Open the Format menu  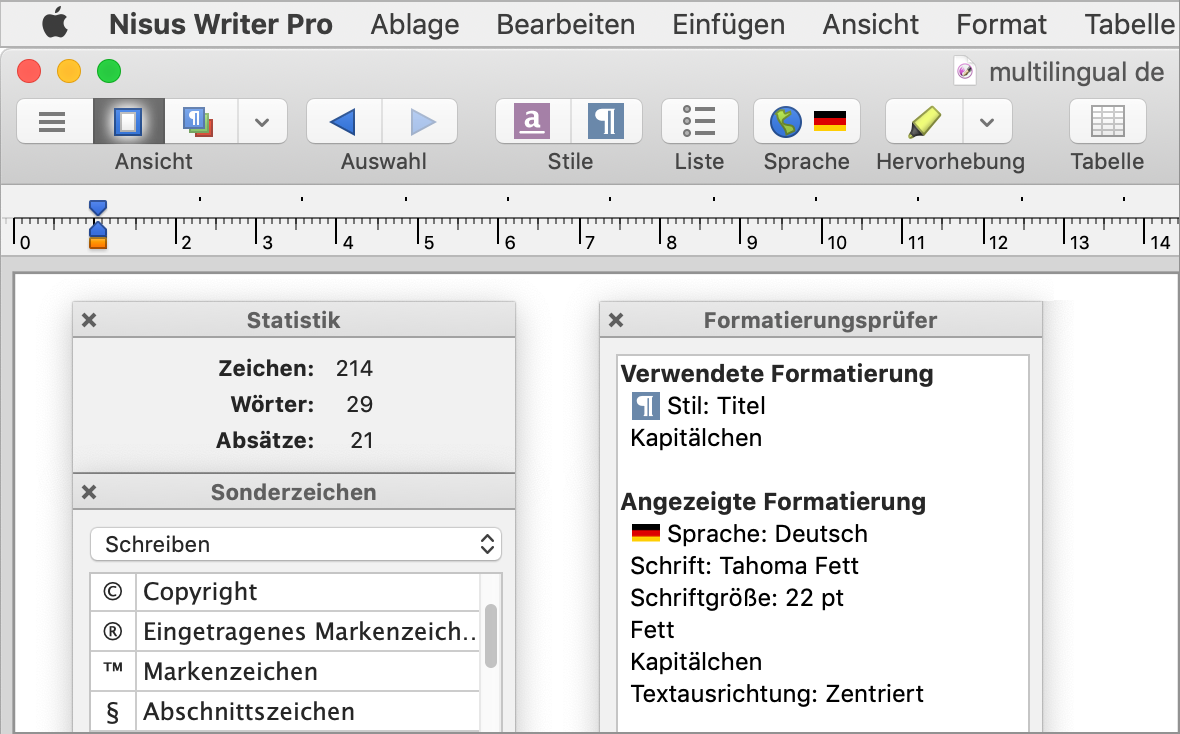click(1001, 24)
